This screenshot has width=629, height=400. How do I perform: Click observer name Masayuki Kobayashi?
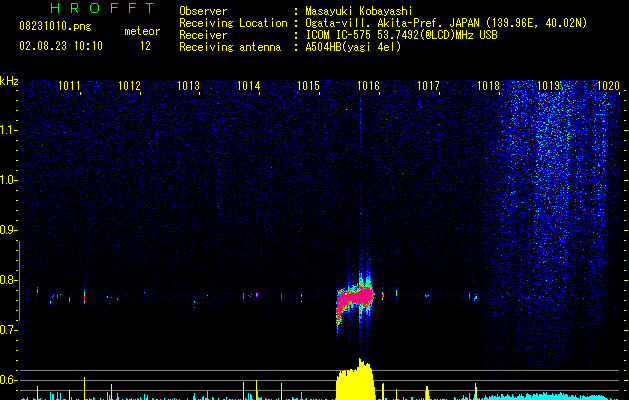[x=359, y=11]
